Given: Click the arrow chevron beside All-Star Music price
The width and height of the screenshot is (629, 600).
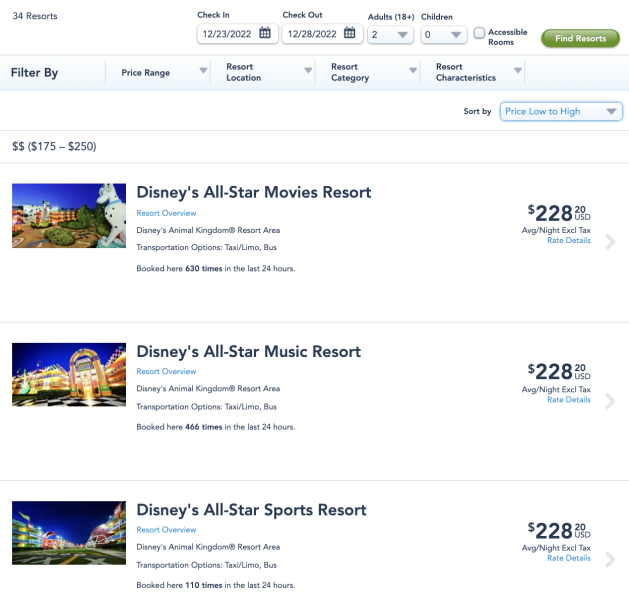Looking at the screenshot, I should pyautogui.click(x=610, y=401).
